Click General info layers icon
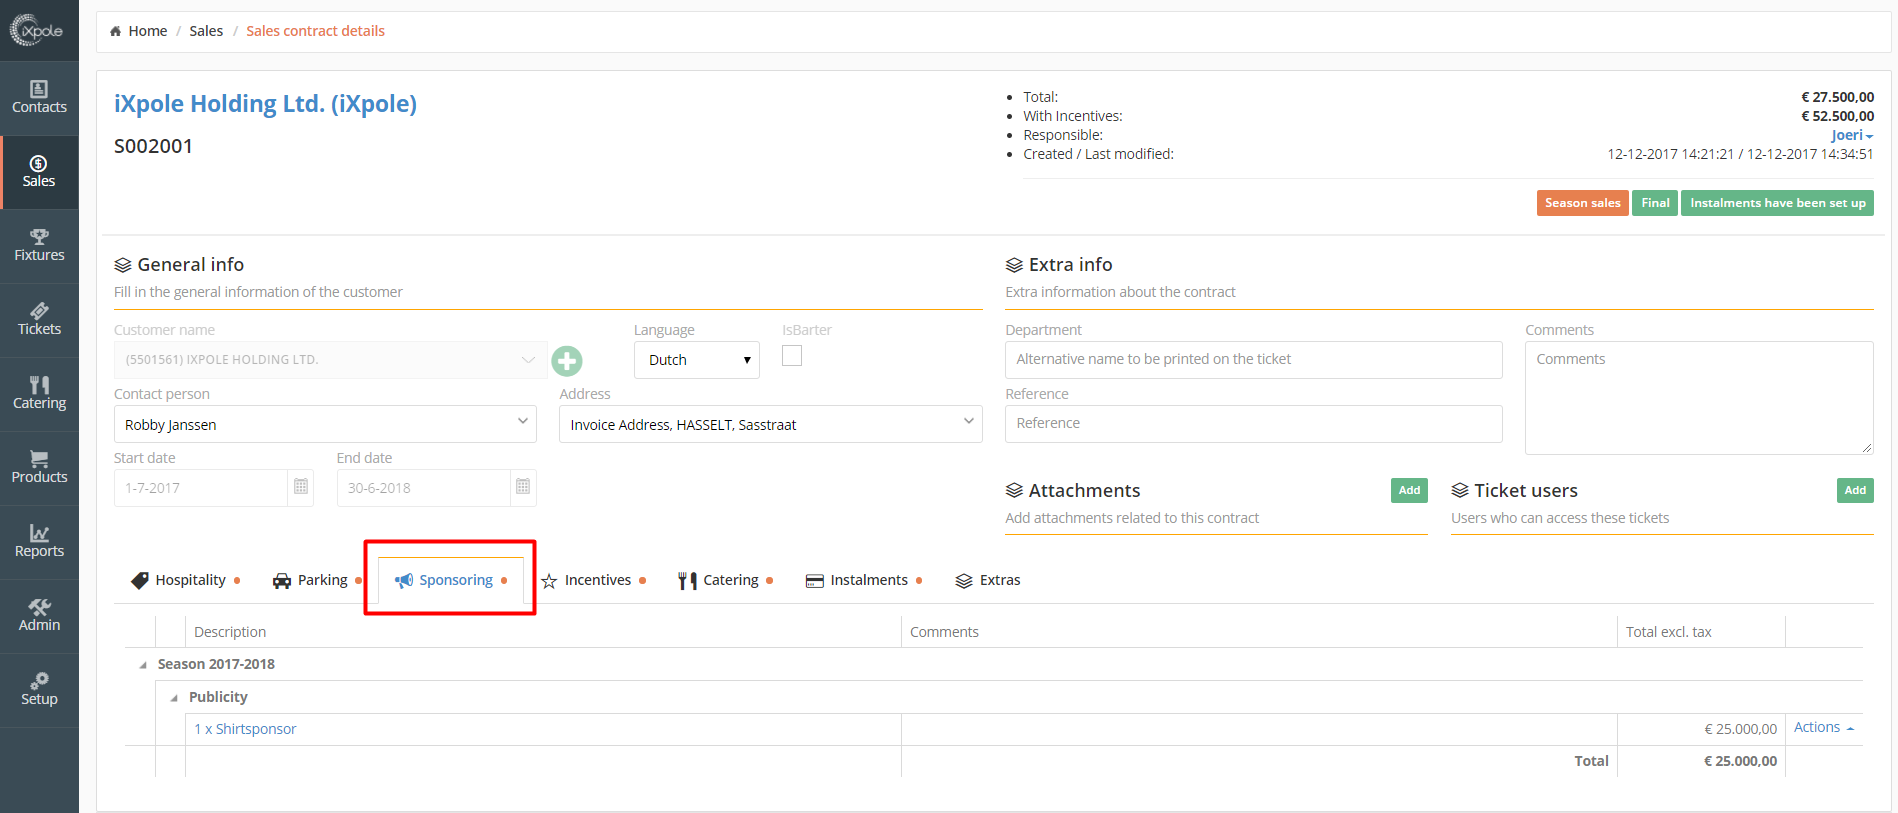The image size is (1898, 813). (x=123, y=265)
